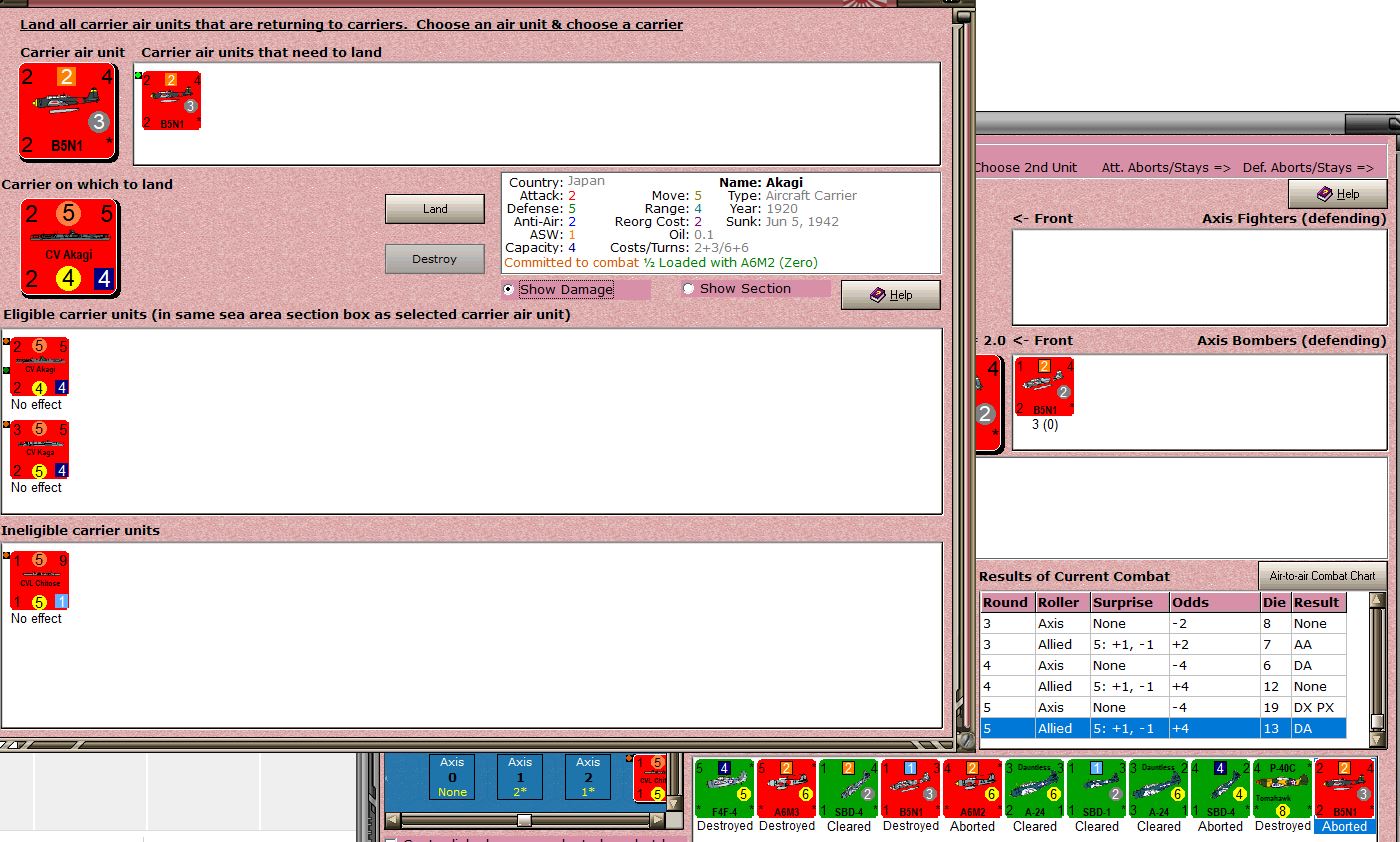The image size is (1400, 842).
Task: Open the Air-to-air Combat Chart
Action: [1322, 576]
